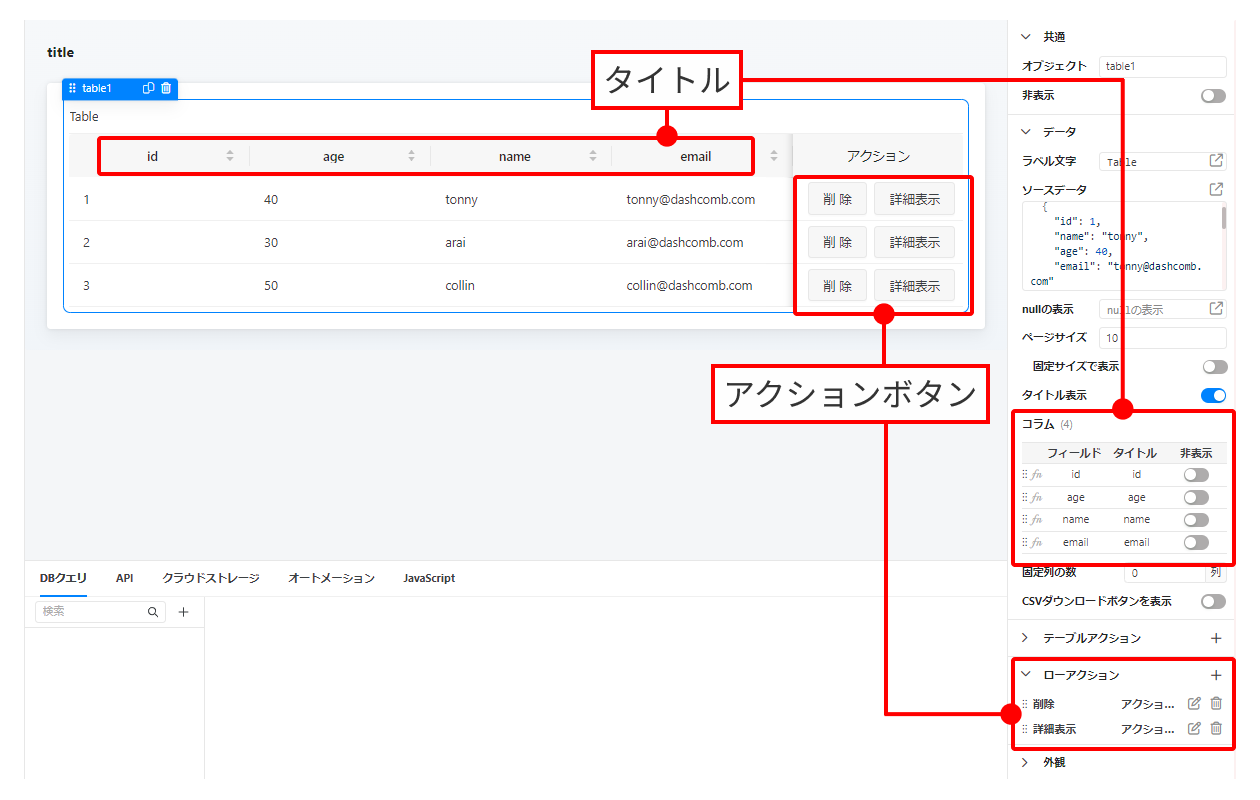
Task: Click the plus icon to add ローアクション
Action: tap(1216, 675)
